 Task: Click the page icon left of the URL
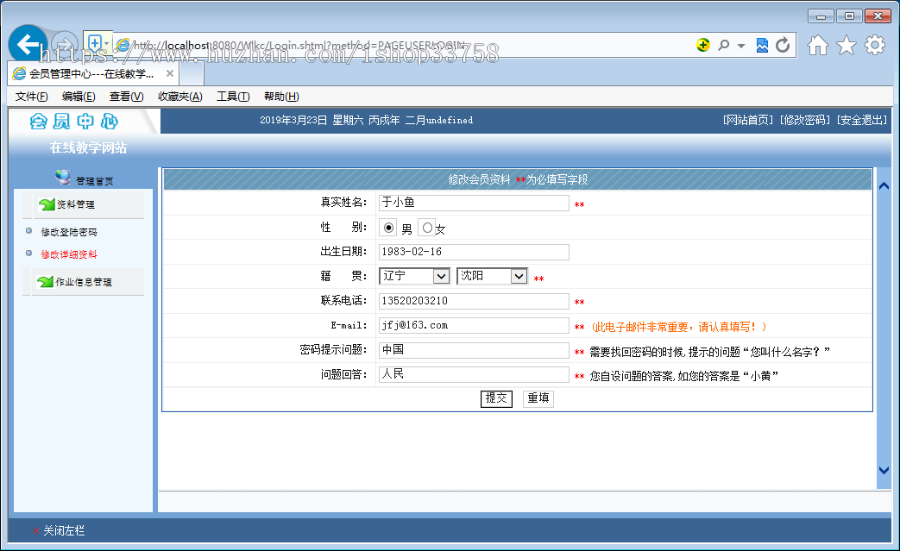point(122,45)
